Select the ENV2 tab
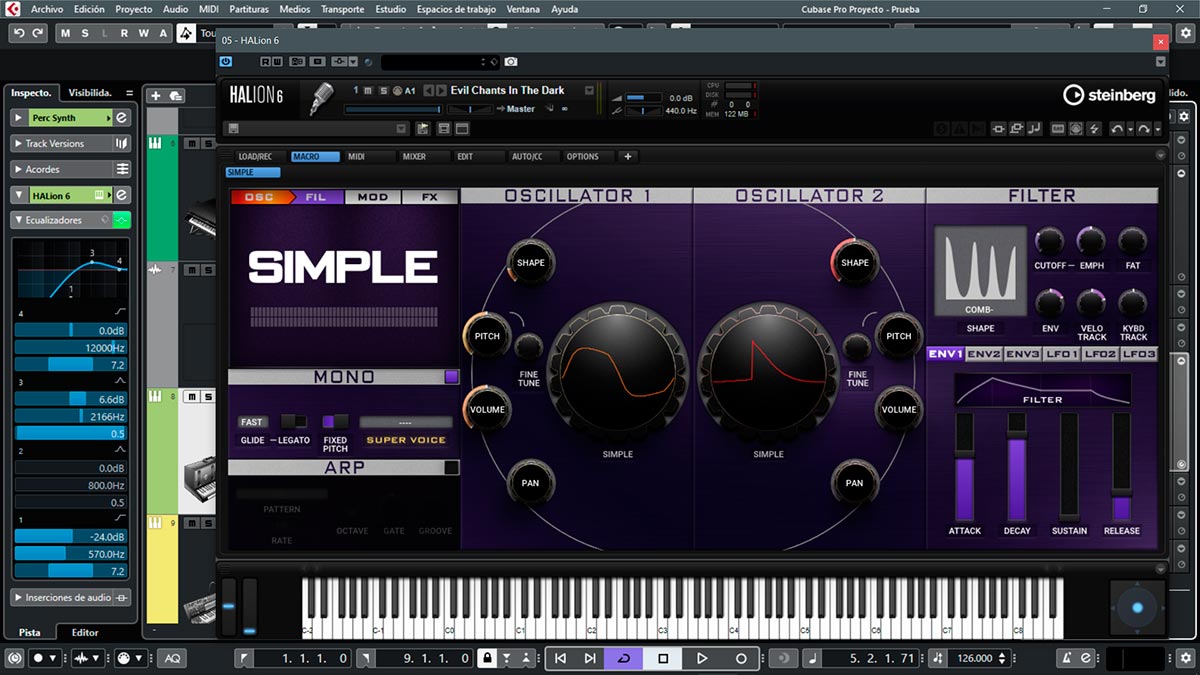The image size is (1200, 675). [984, 354]
